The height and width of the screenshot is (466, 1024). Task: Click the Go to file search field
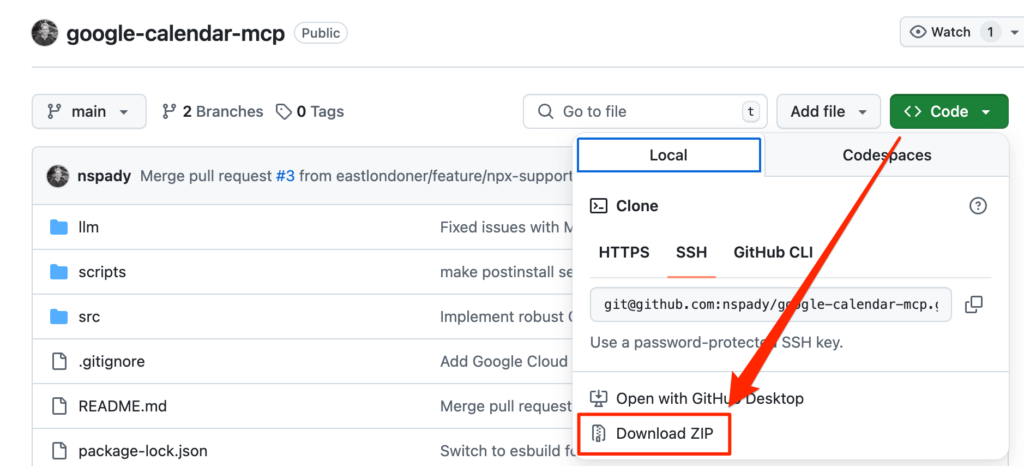[x=645, y=112]
